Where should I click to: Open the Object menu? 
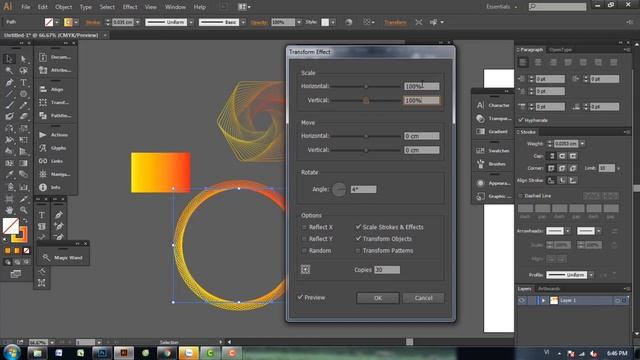point(63,7)
